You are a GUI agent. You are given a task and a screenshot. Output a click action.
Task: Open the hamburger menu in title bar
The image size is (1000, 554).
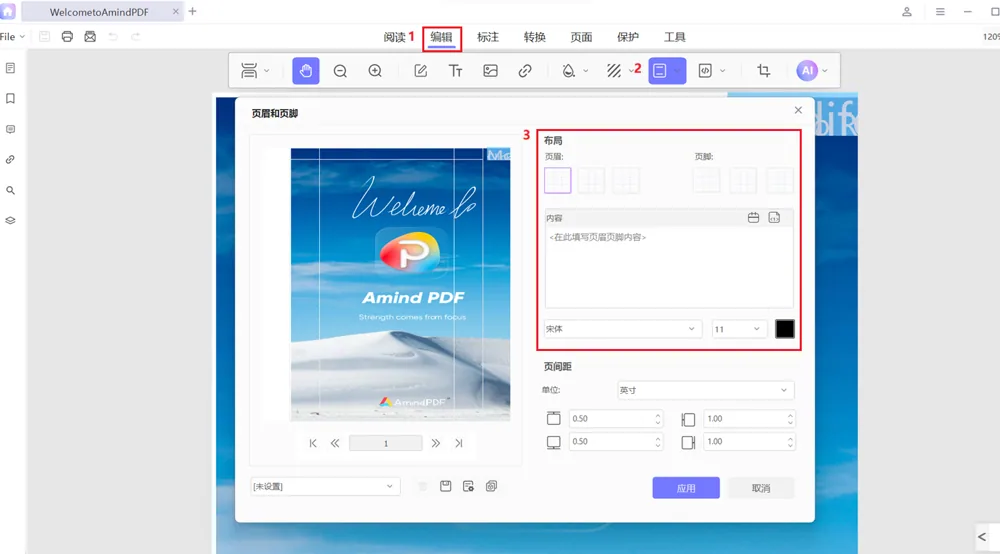[x=940, y=11]
